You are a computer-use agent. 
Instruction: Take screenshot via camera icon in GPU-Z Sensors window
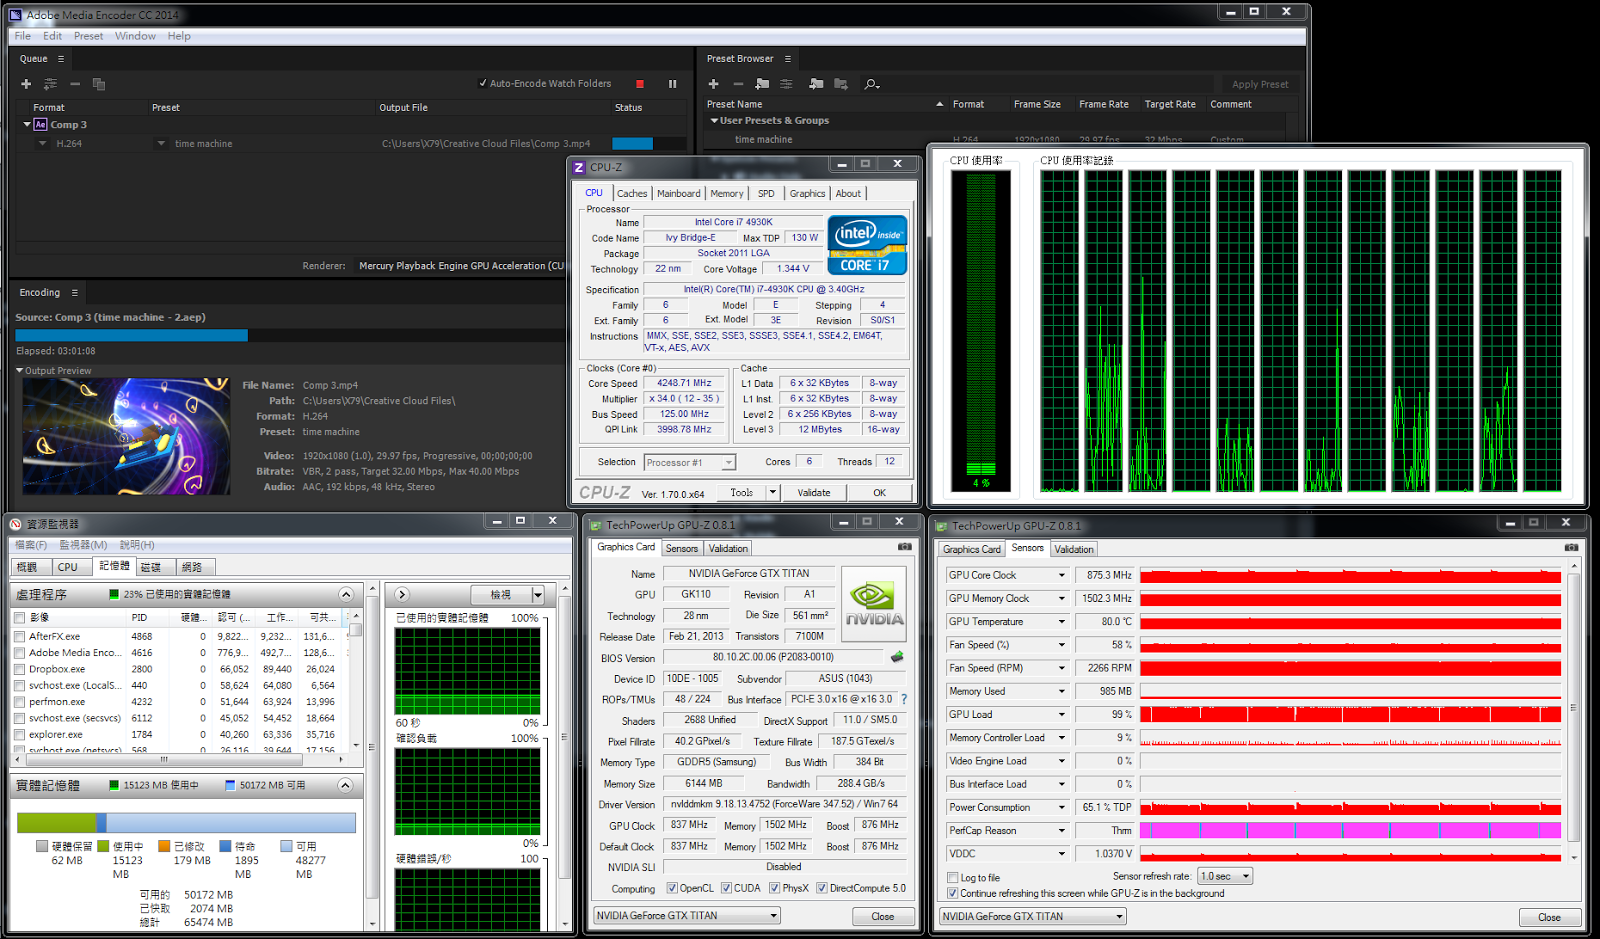1571,547
